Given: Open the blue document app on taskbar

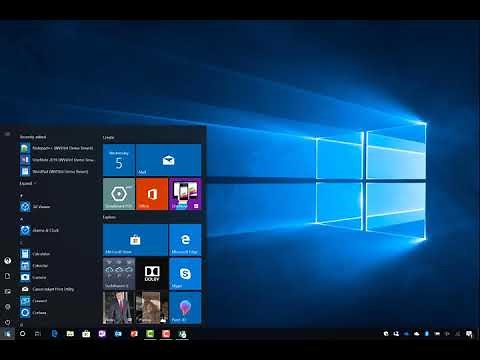Looking at the screenshot, I should pyautogui.click(x=54, y=334).
